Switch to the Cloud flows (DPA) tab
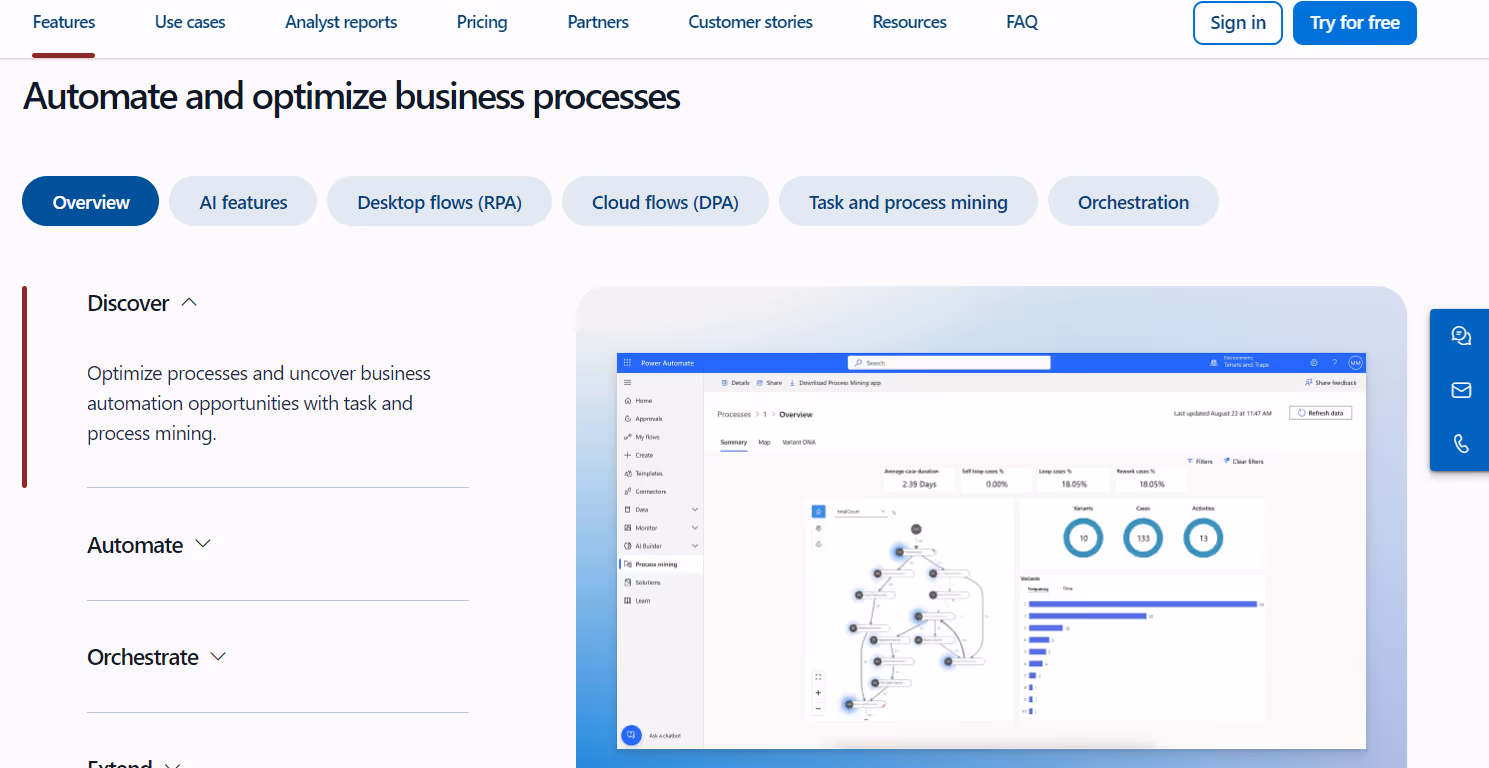This screenshot has width=1489, height=768. [x=665, y=202]
